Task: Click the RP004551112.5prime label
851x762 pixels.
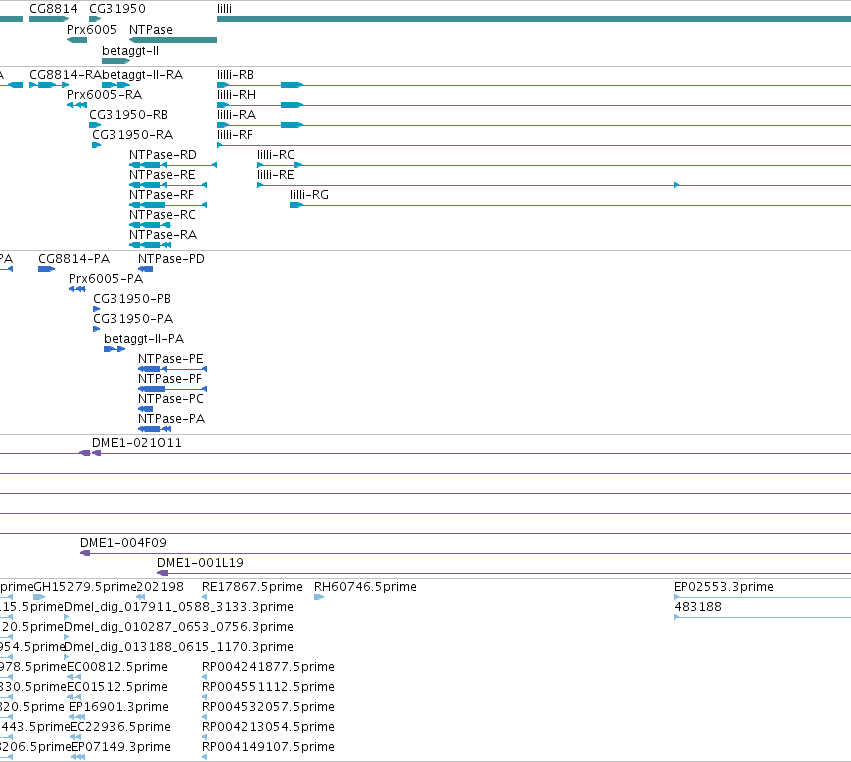Action: point(268,687)
